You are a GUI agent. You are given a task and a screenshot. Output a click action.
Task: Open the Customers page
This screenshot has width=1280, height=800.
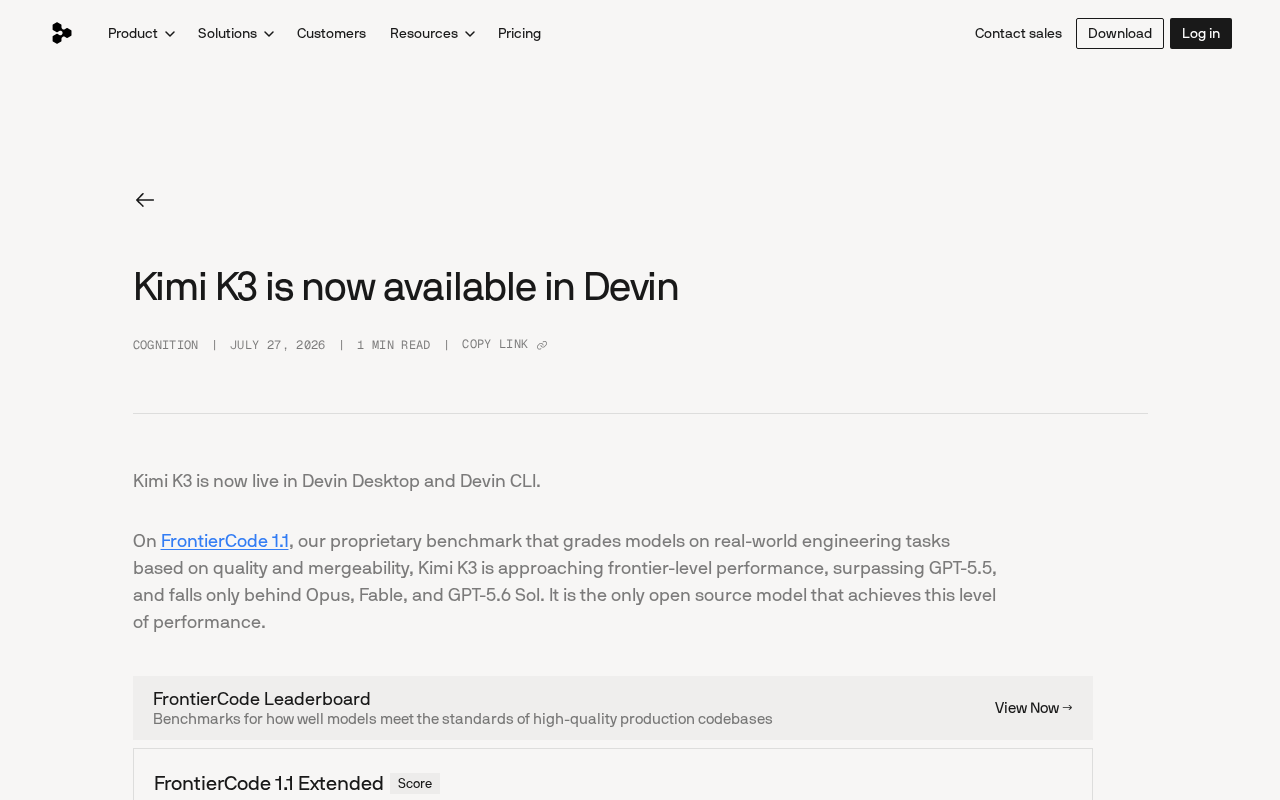[x=331, y=33]
